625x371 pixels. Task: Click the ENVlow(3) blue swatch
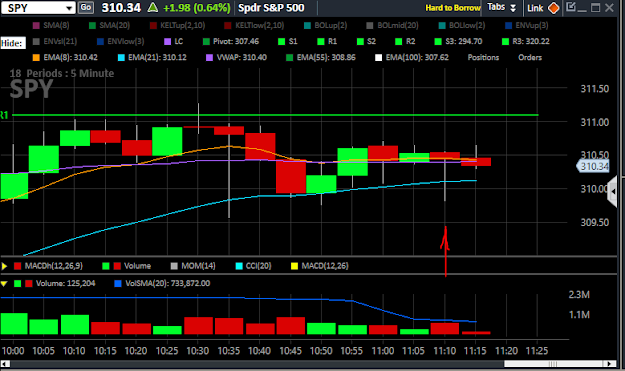click(x=100, y=41)
